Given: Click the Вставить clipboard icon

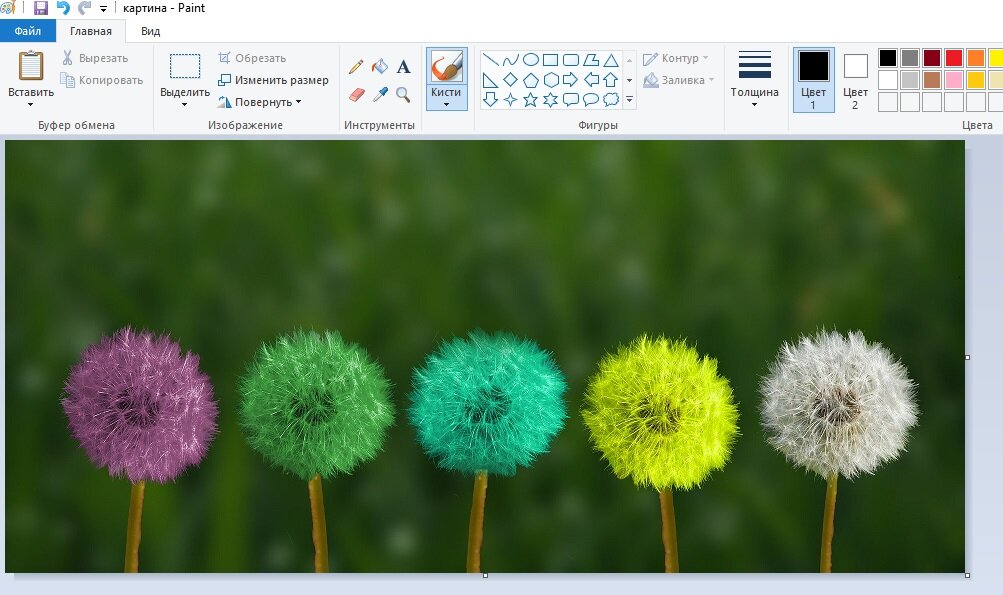Looking at the screenshot, I should coord(31,66).
